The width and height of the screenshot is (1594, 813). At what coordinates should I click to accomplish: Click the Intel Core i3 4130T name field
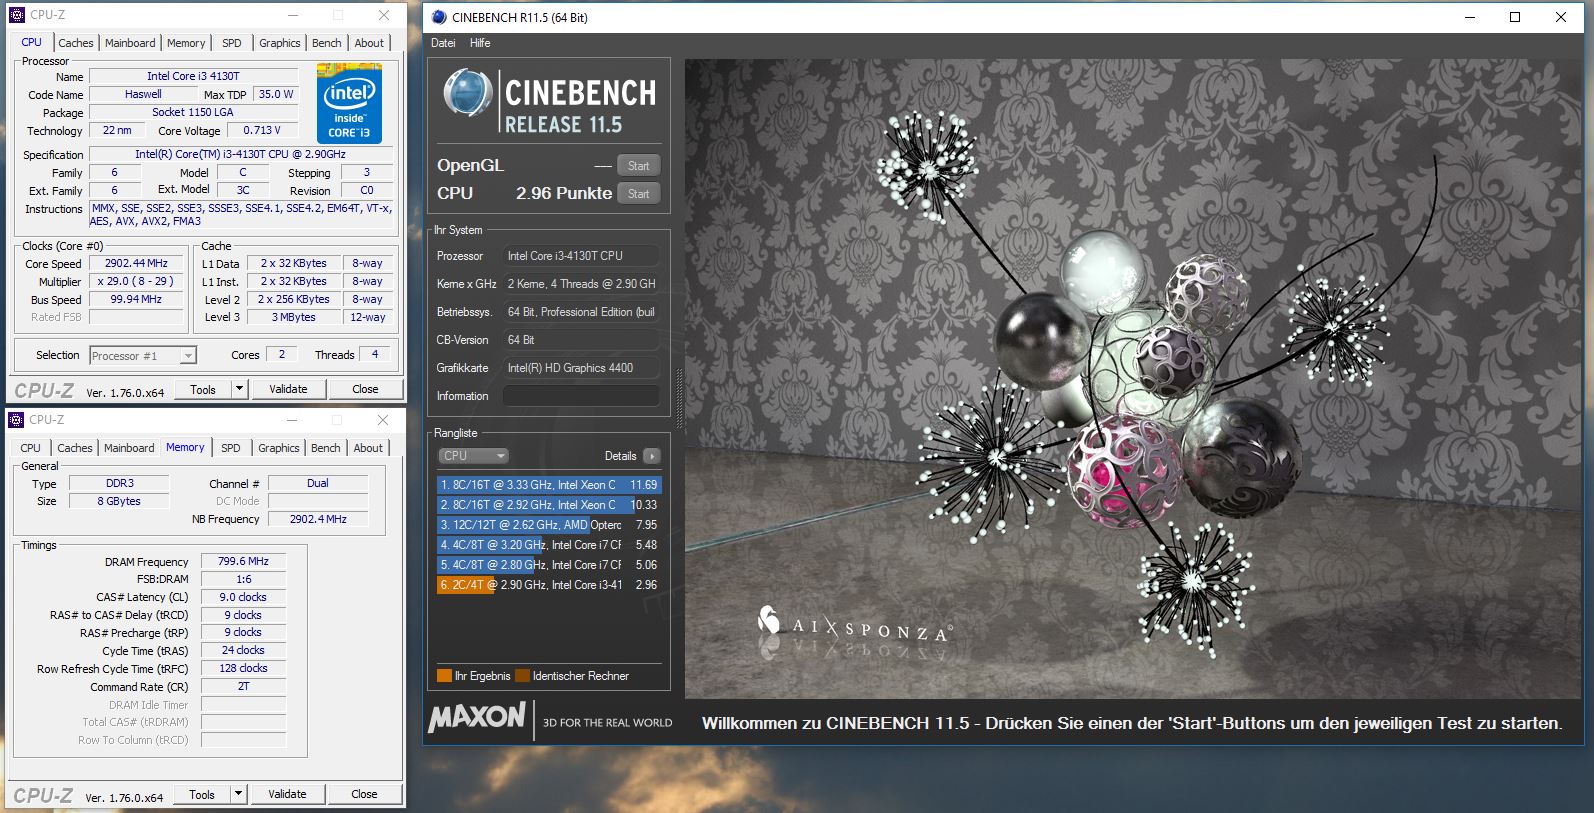(x=193, y=76)
